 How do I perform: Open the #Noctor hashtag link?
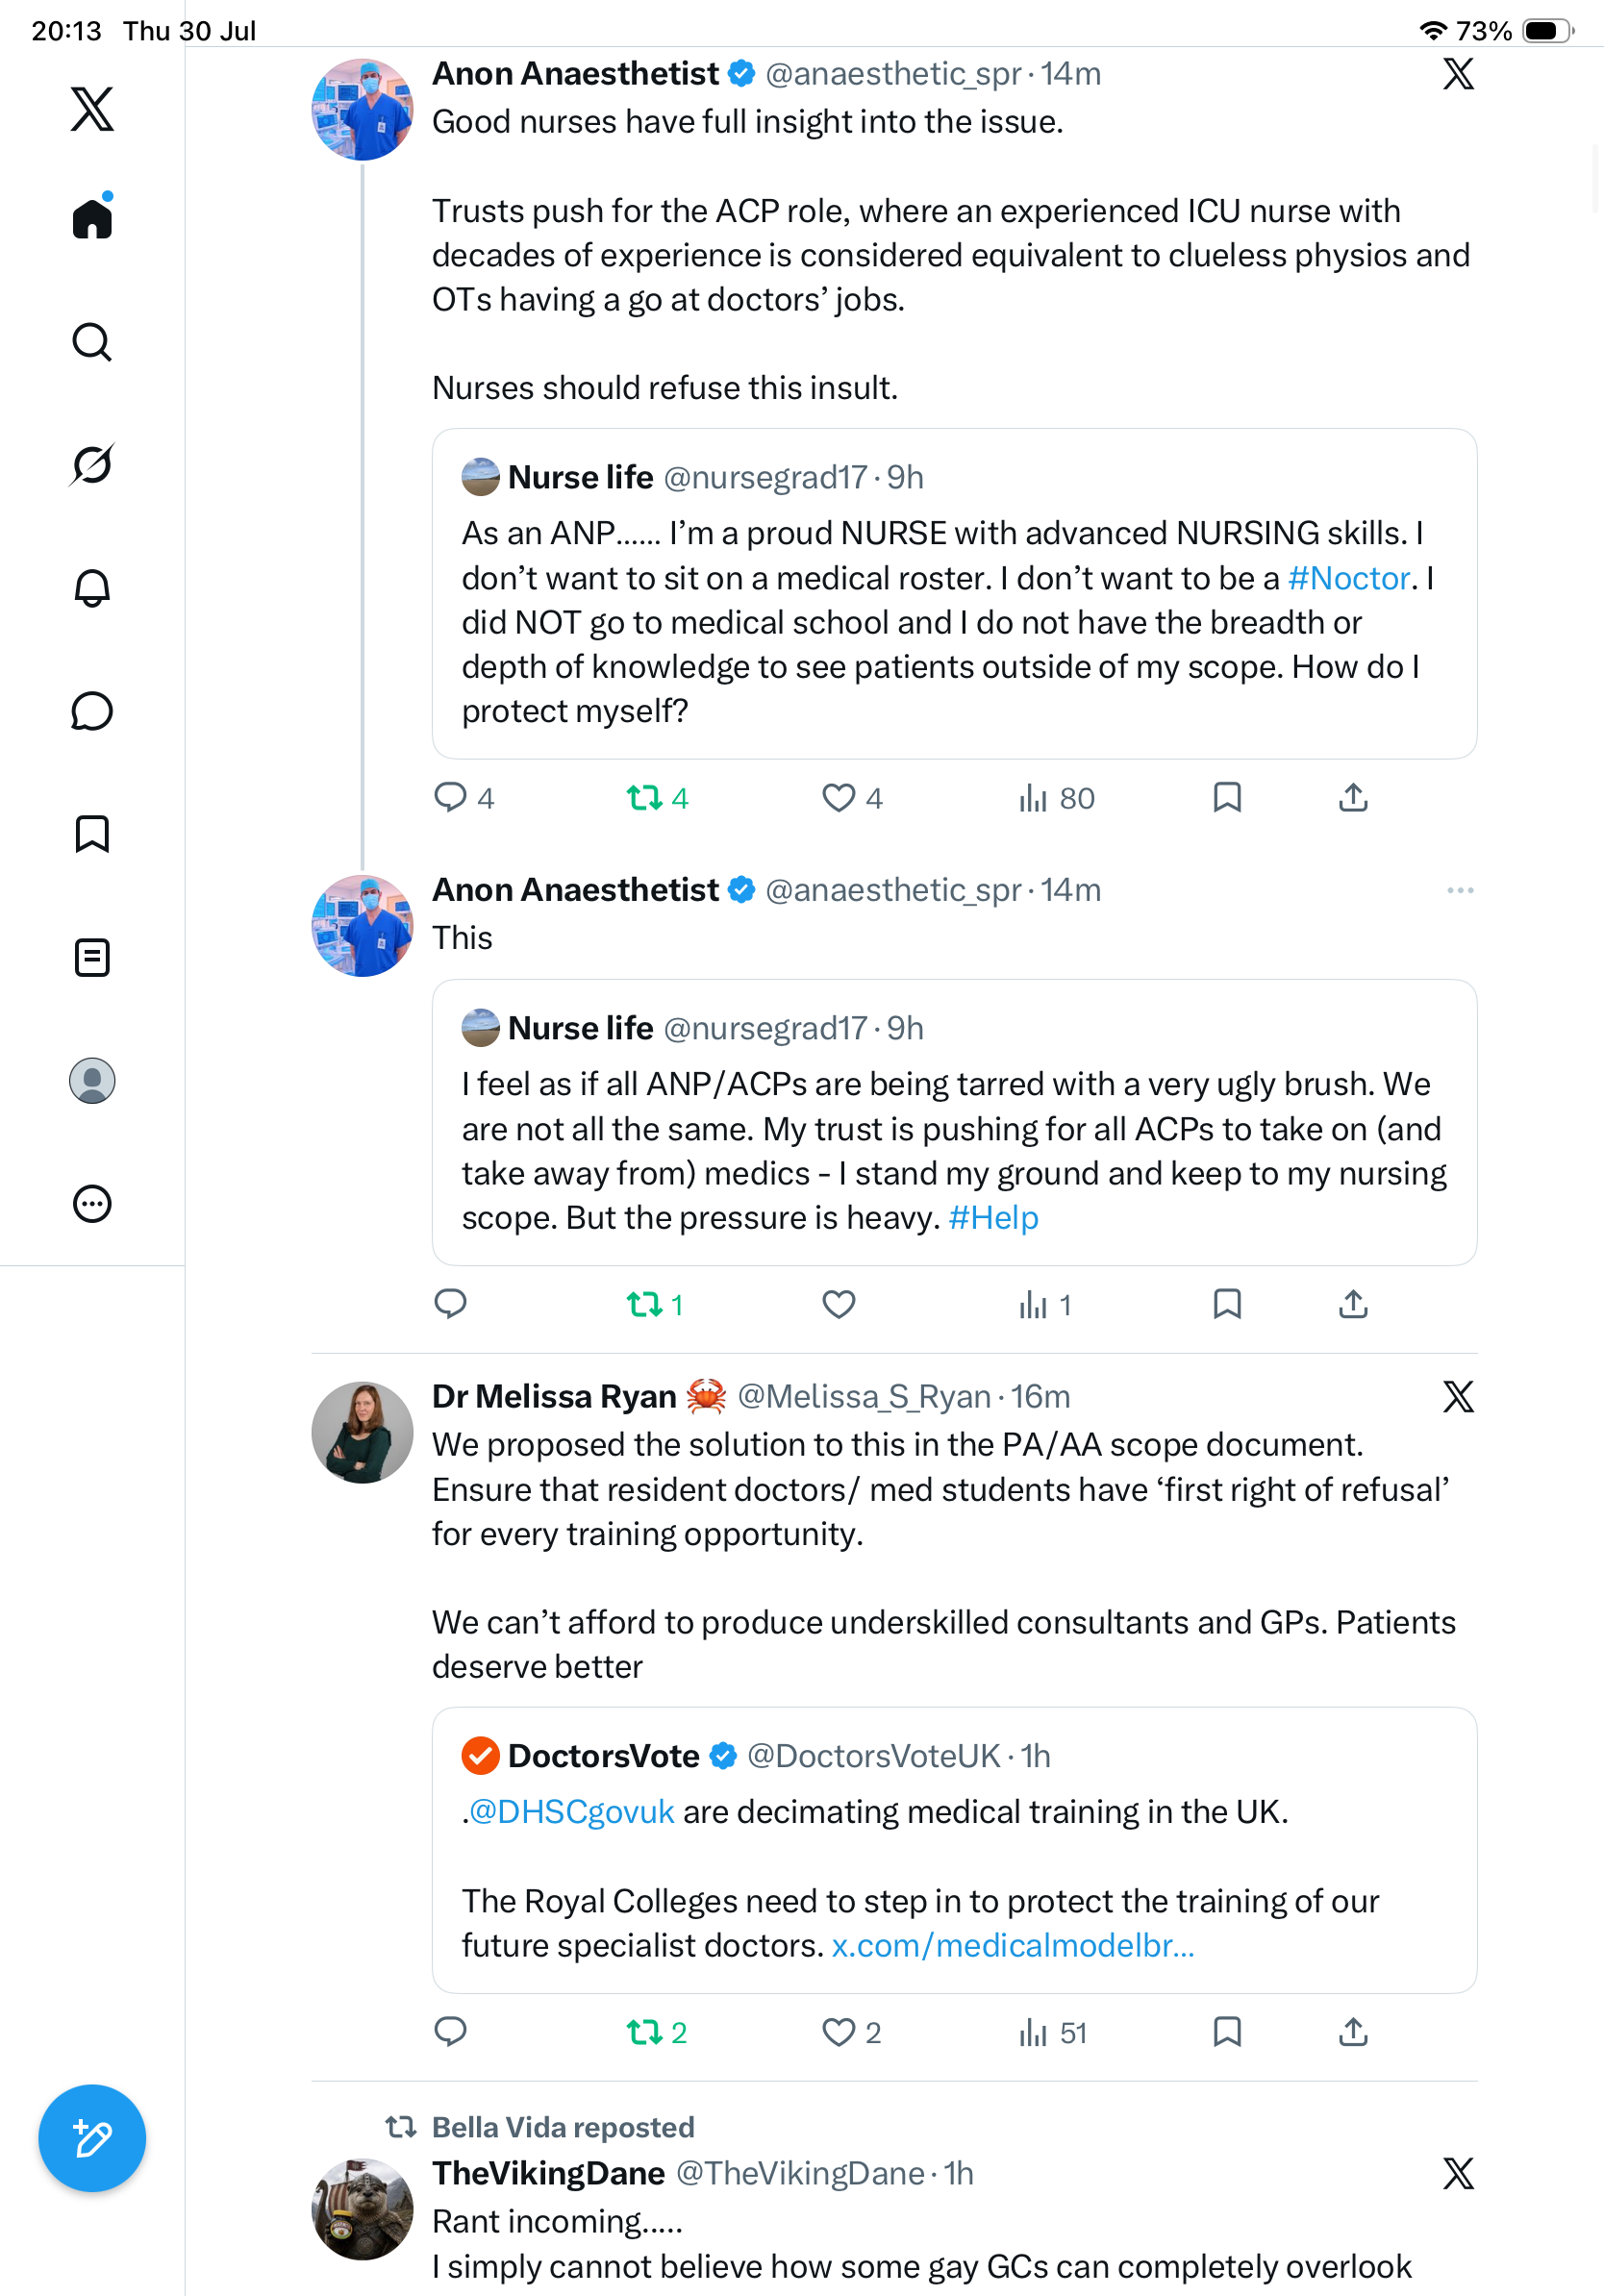point(1348,578)
